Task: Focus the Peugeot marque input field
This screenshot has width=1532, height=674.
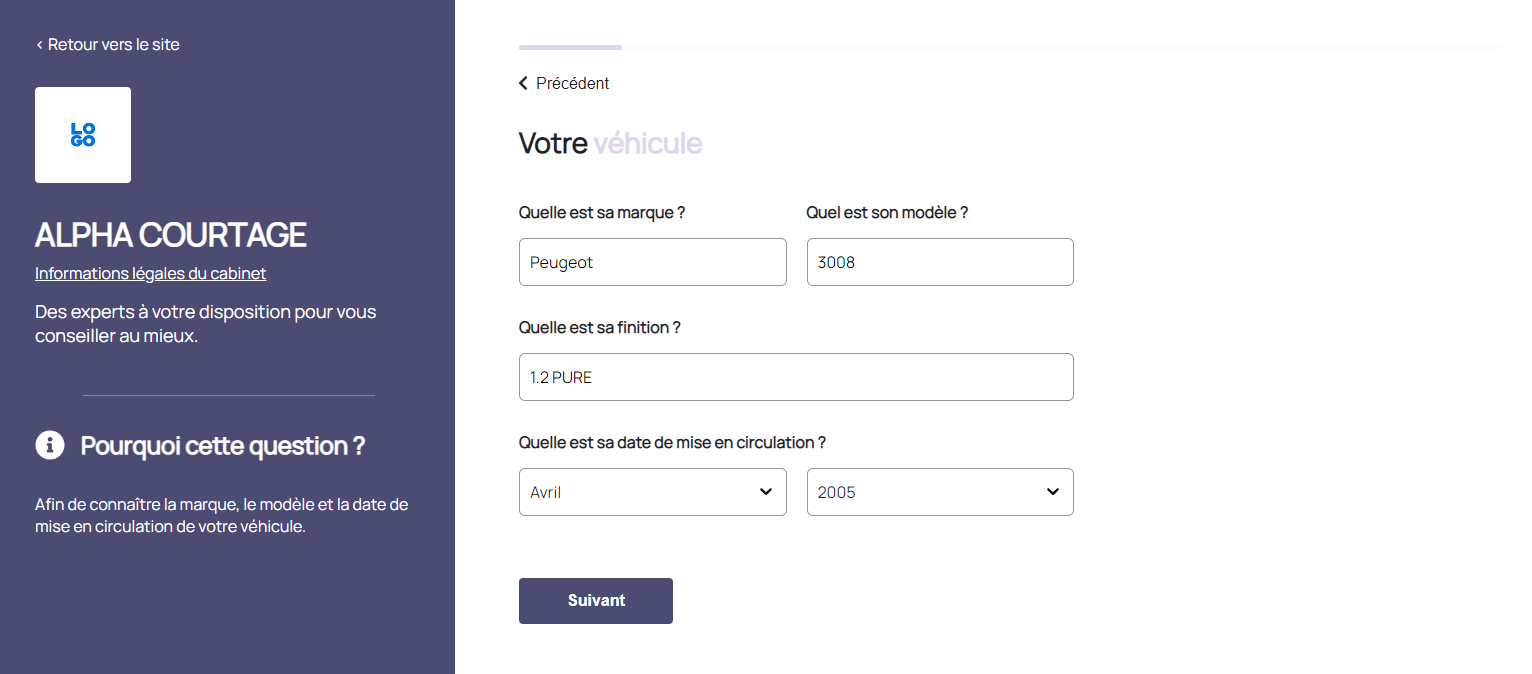Action: [x=652, y=262]
